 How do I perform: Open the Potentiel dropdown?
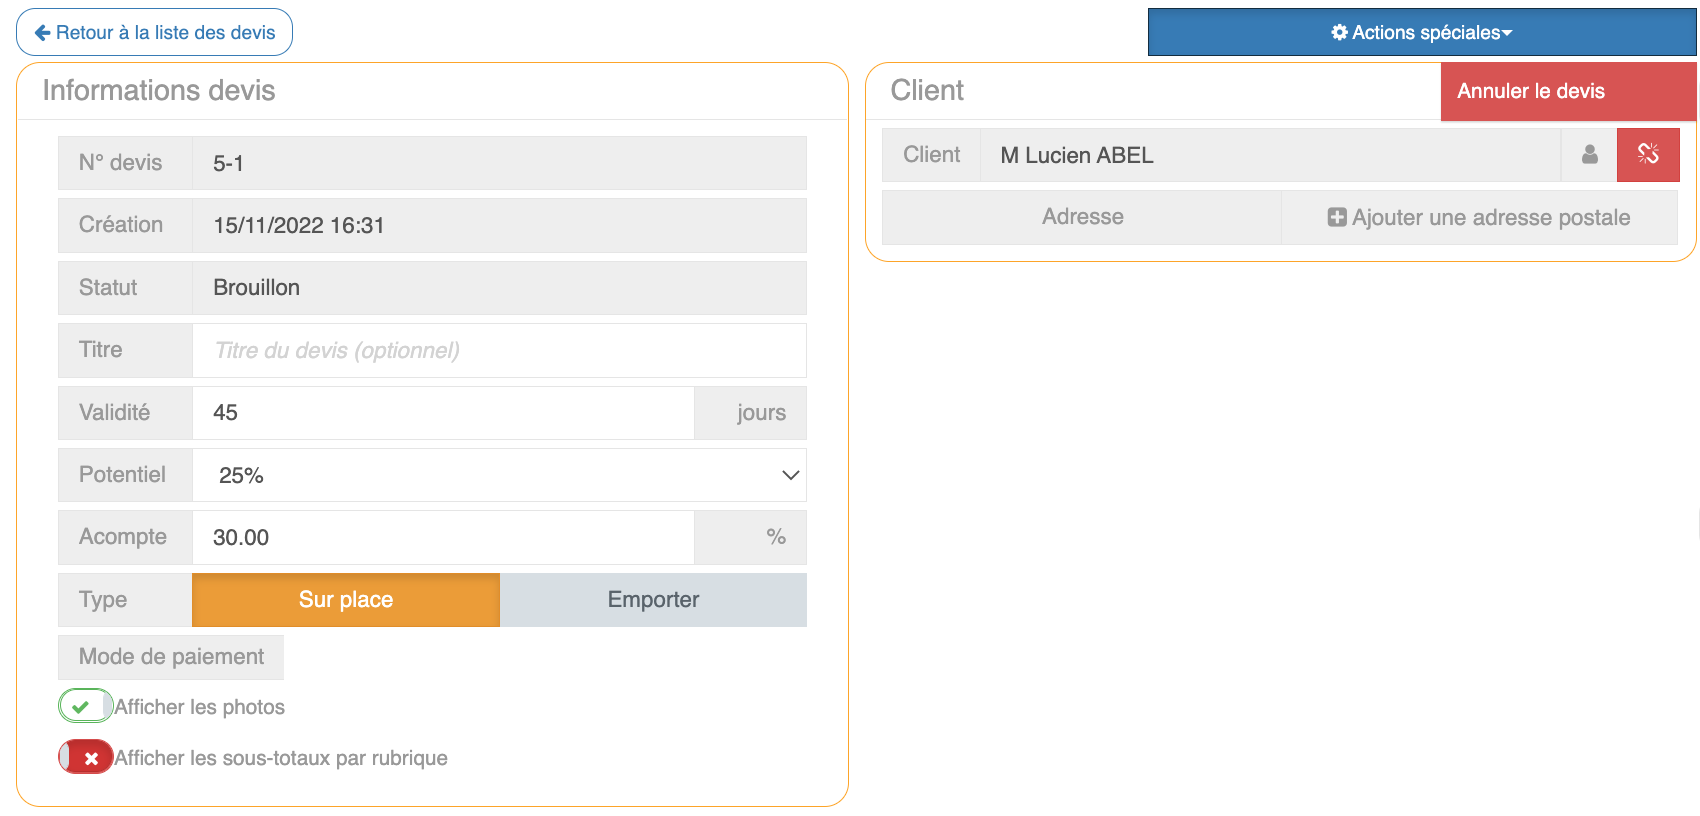[498, 475]
